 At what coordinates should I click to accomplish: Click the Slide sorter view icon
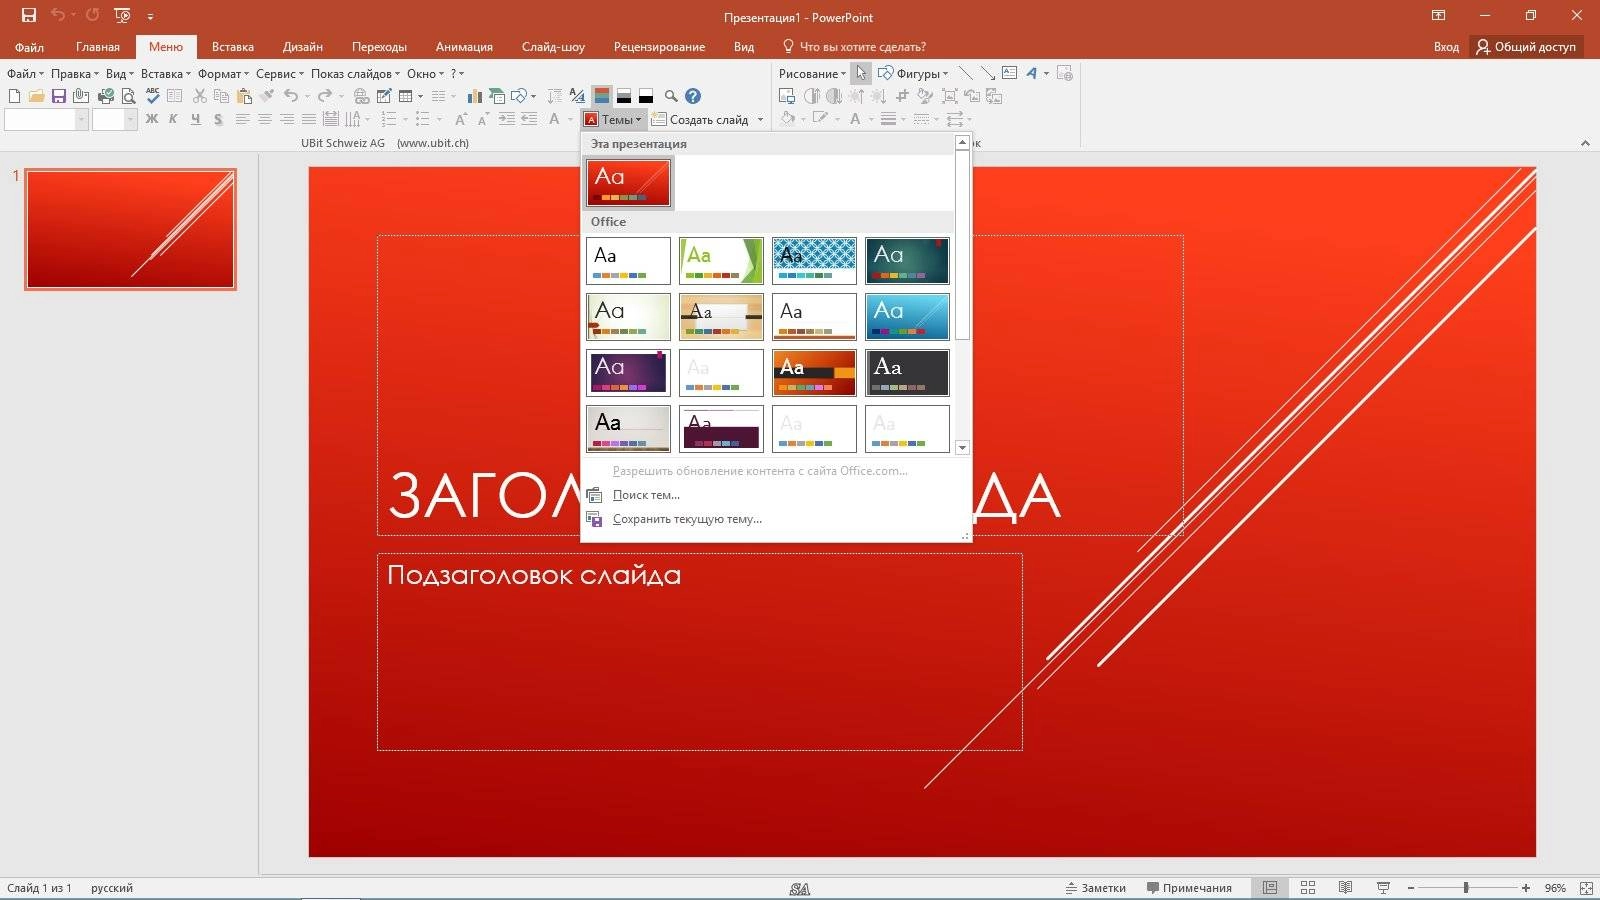(x=1307, y=887)
